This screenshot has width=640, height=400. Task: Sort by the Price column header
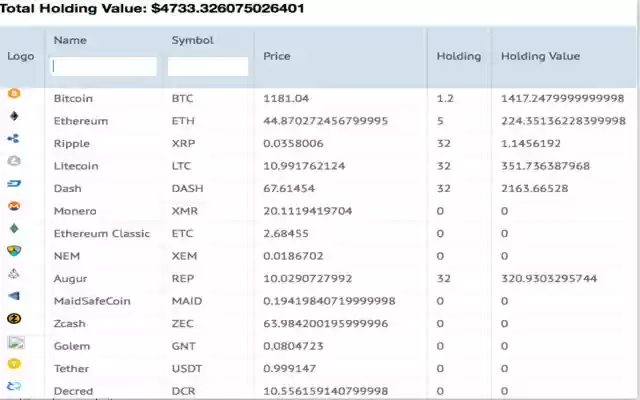(277, 56)
